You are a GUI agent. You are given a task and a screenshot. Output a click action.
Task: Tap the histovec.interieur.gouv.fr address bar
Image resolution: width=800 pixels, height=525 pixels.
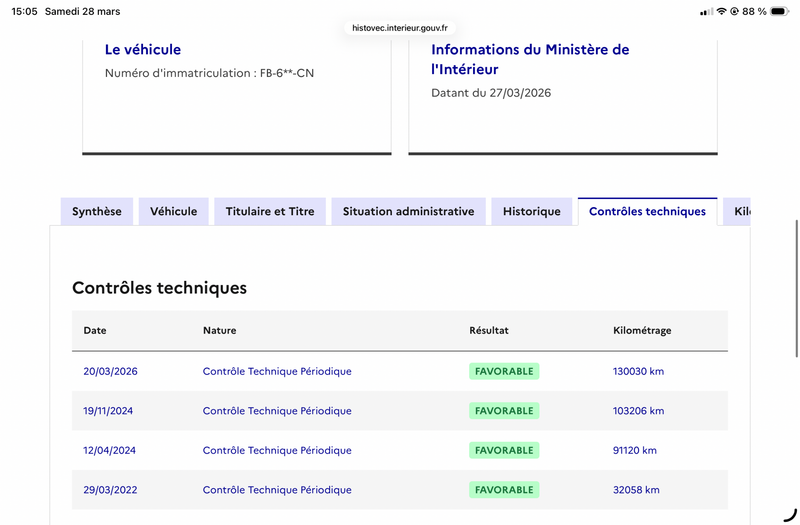[x=400, y=28]
